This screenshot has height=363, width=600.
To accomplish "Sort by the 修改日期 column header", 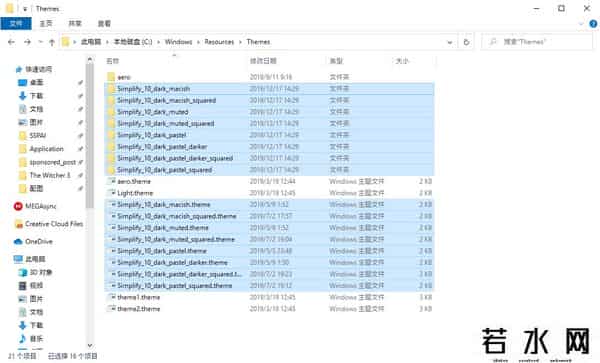I will click(263, 61).
